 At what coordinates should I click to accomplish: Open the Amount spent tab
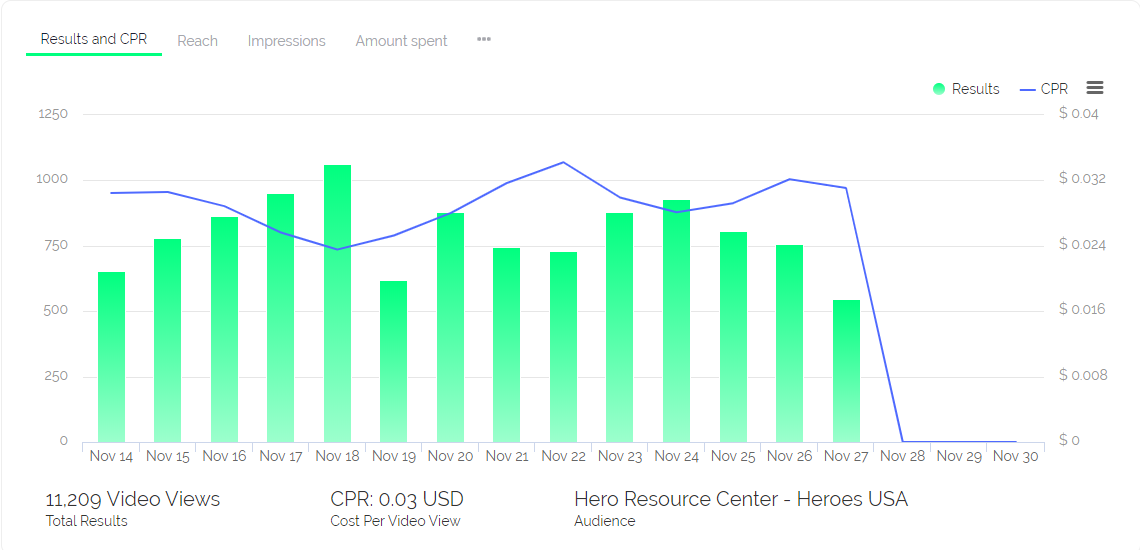(x=401, y=41)
